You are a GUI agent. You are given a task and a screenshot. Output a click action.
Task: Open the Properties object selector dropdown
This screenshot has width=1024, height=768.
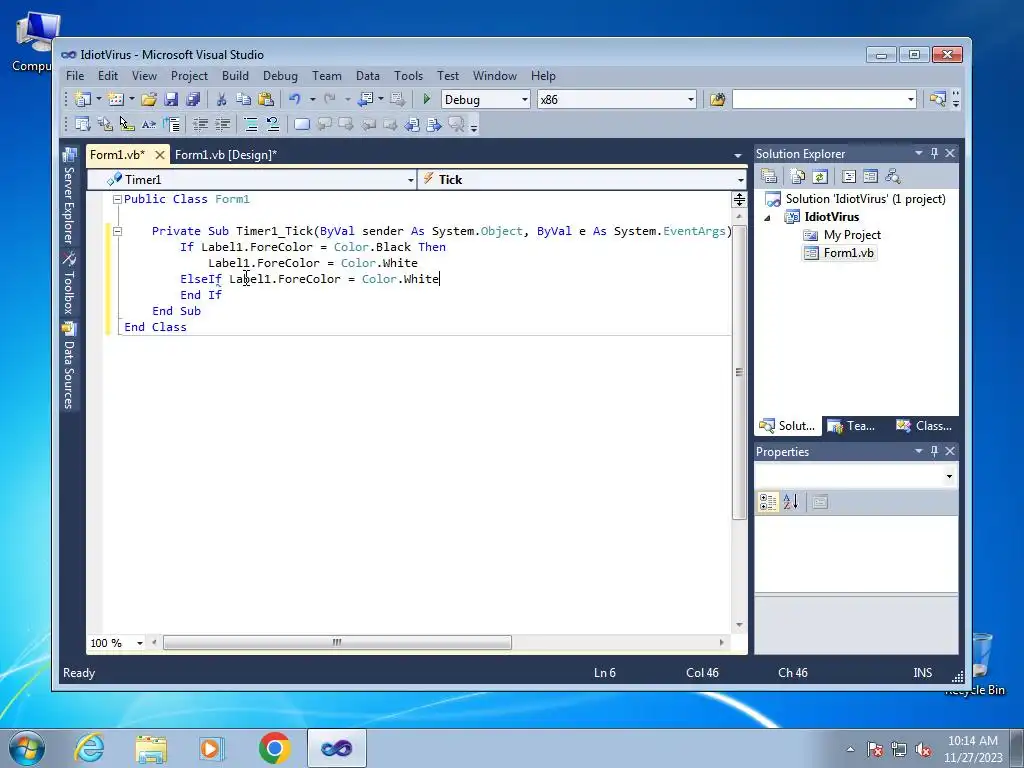(x=949, y=477)
